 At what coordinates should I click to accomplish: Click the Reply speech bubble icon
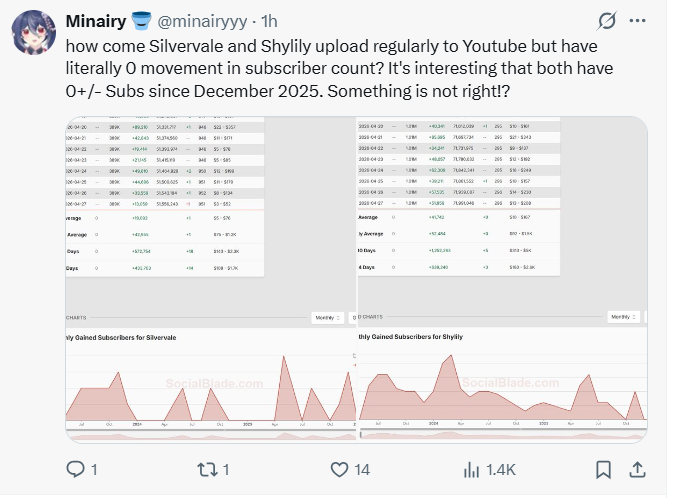pos(77,469)
